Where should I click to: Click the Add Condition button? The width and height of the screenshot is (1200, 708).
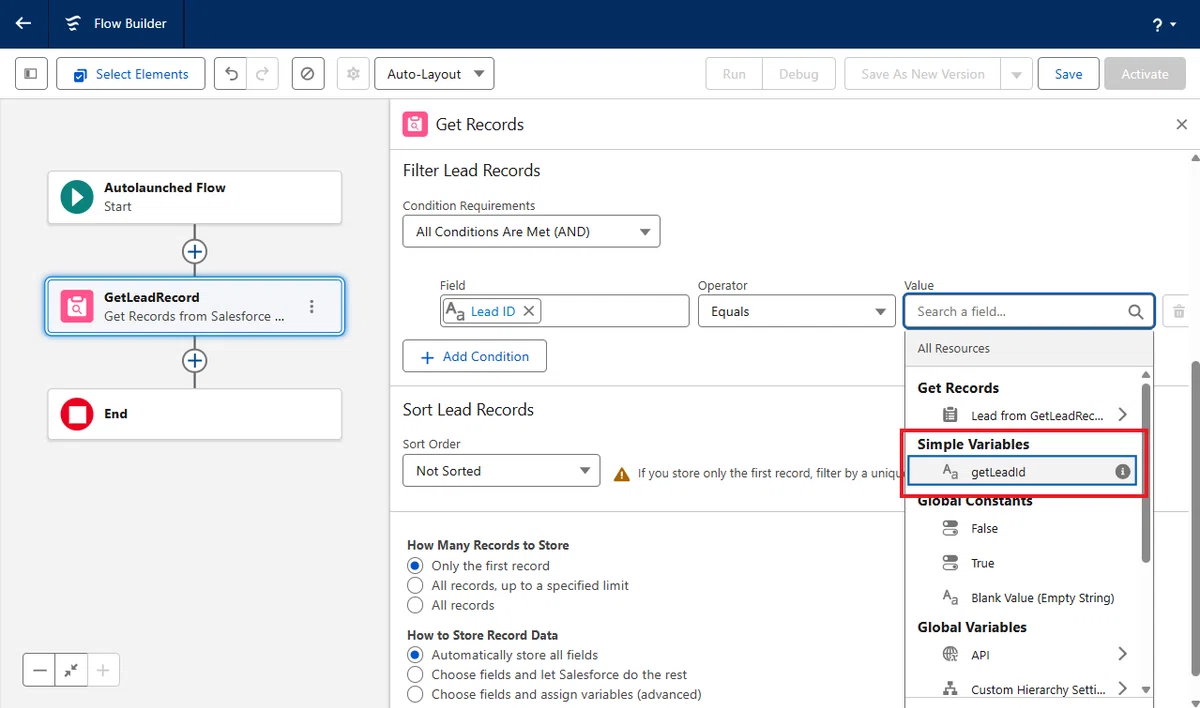[x=474, y=356]
